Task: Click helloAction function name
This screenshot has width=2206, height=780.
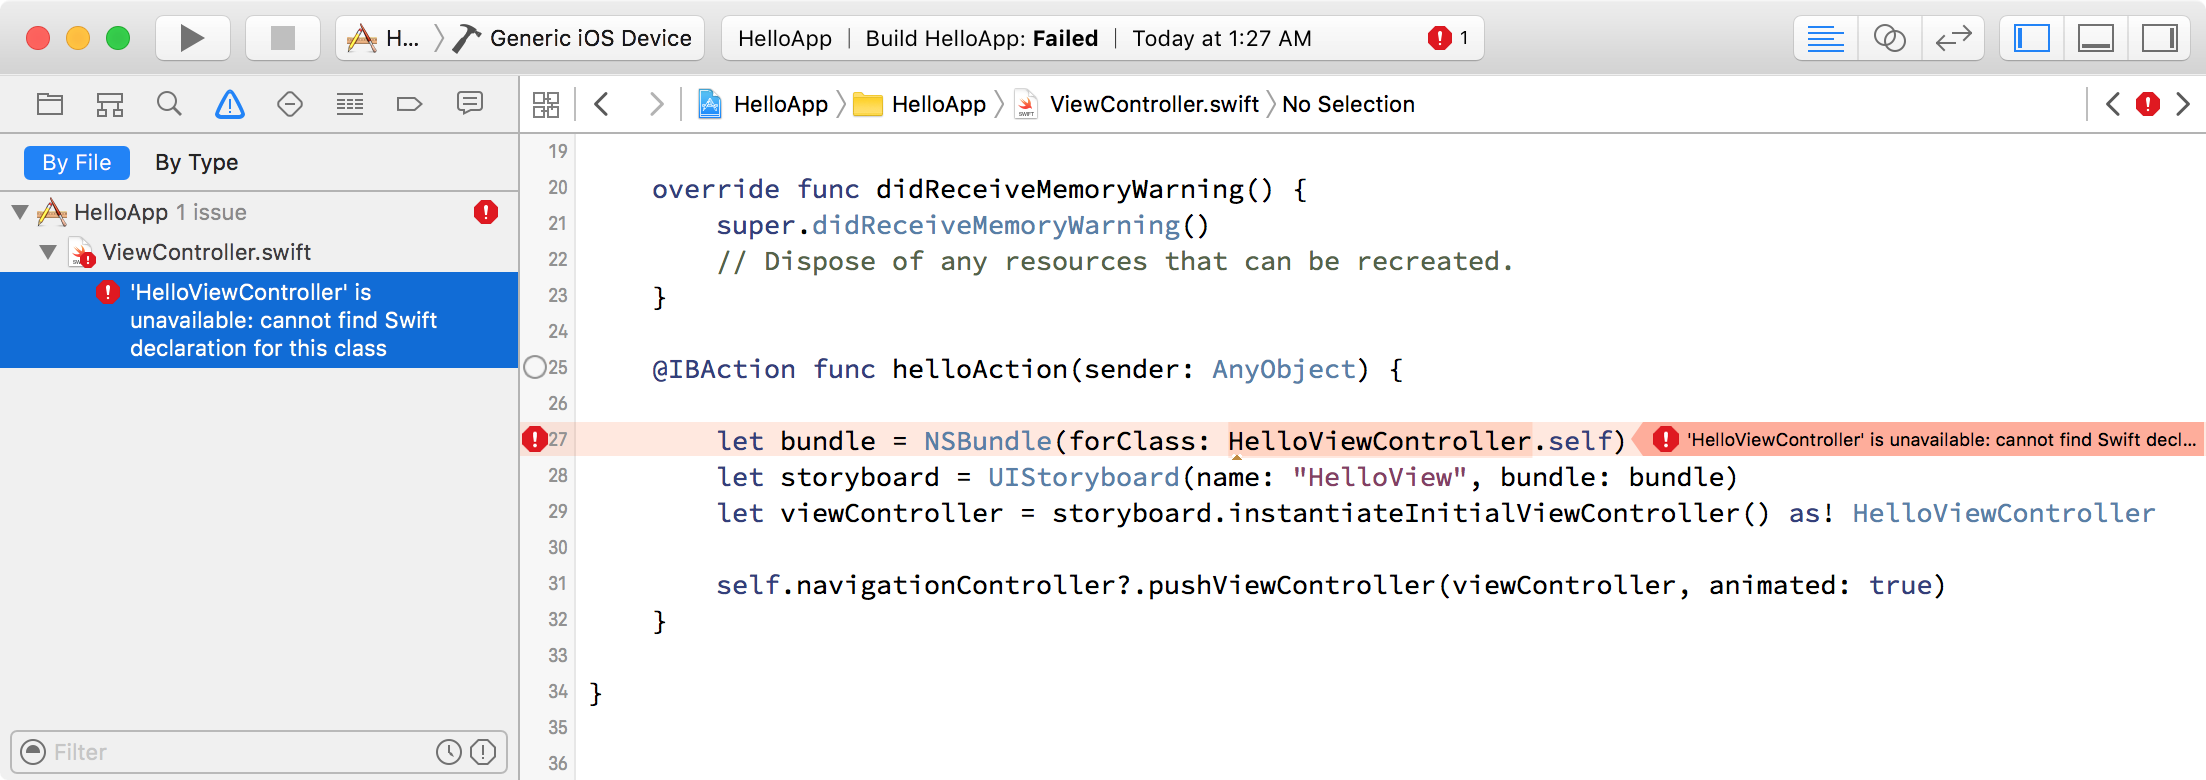Action: tap(980, 369)
